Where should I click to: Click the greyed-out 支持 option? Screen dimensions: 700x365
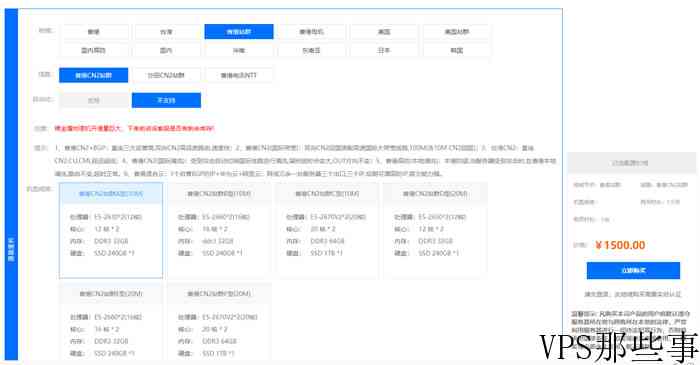[x=93, y=100]
